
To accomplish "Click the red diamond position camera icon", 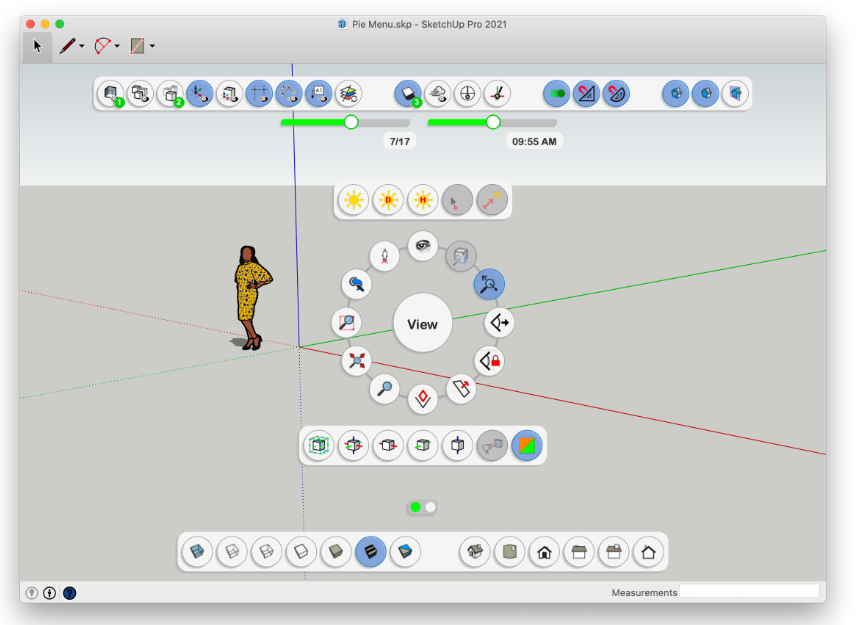I will click(x=423, y=398).
